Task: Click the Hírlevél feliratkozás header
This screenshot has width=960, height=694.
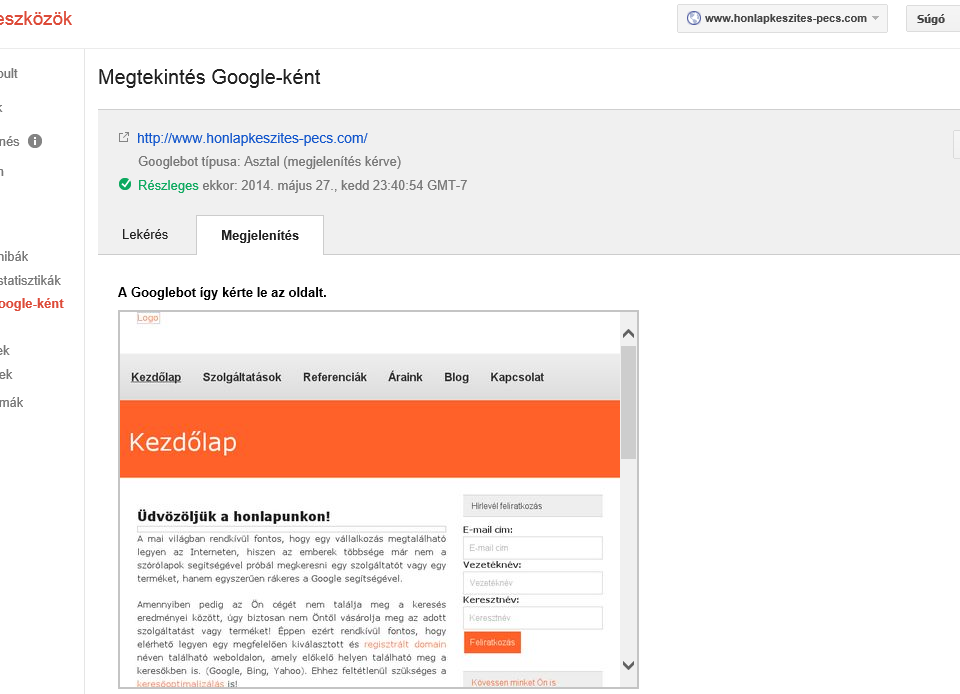Action: [x=533, y=506]
